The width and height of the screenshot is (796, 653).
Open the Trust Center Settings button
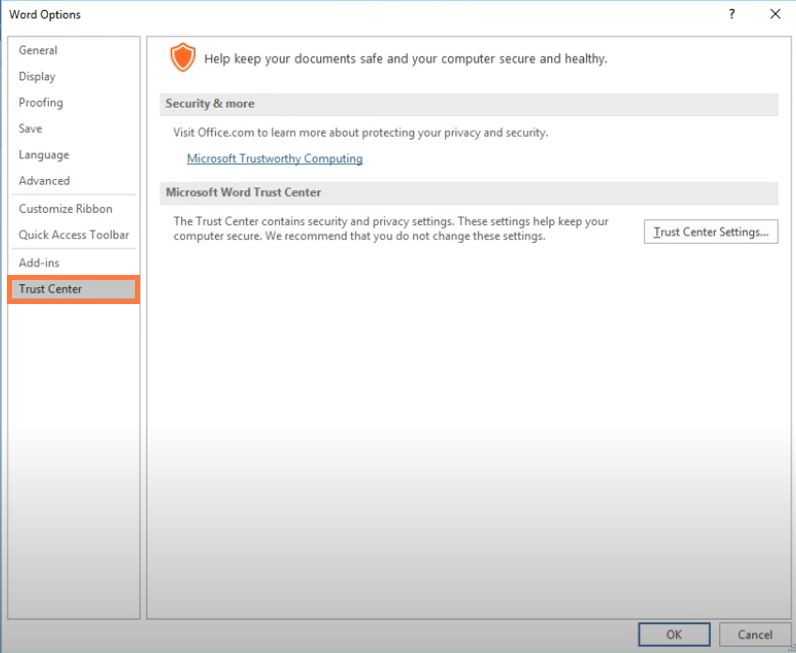pyautogui.click(x=711, y=232)
